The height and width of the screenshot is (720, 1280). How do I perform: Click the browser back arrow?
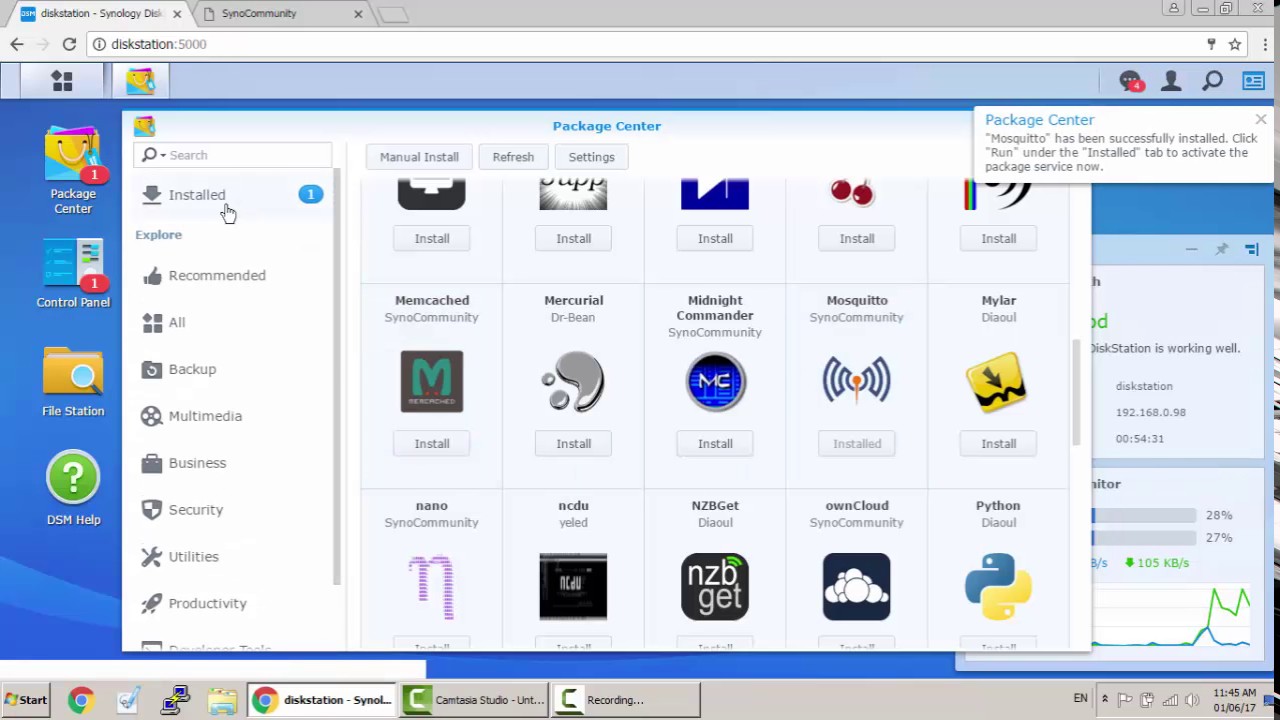pyautogui.click(x=17, y=44)
